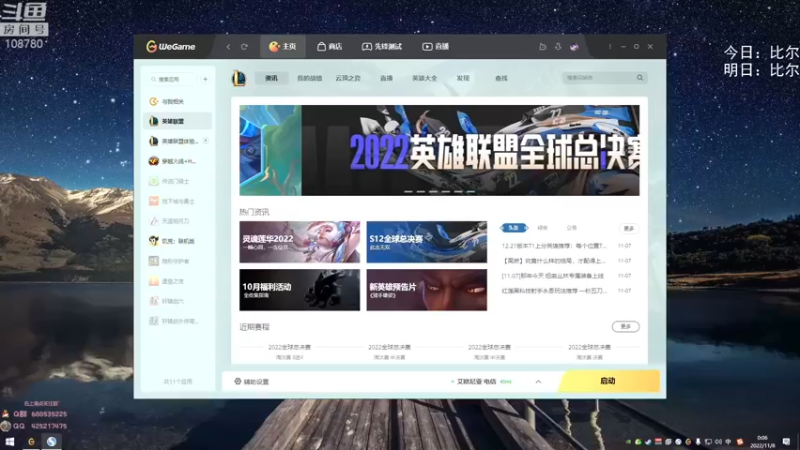Open the 直播 tab in top bar

tap(435, 46)
